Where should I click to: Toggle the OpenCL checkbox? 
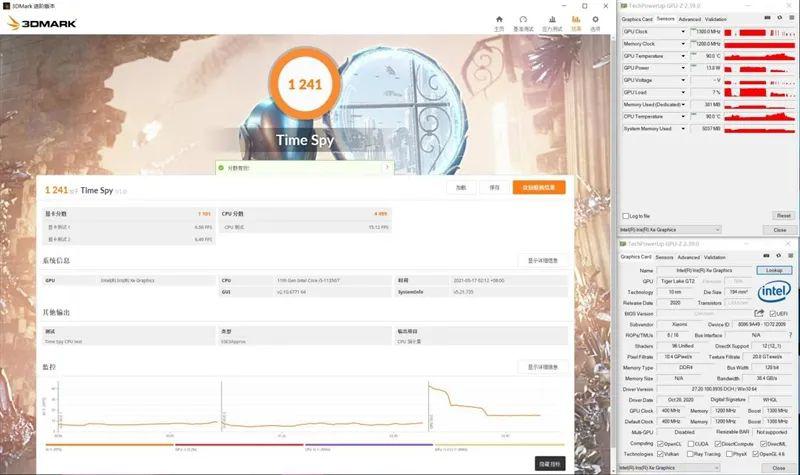[660, 444]
